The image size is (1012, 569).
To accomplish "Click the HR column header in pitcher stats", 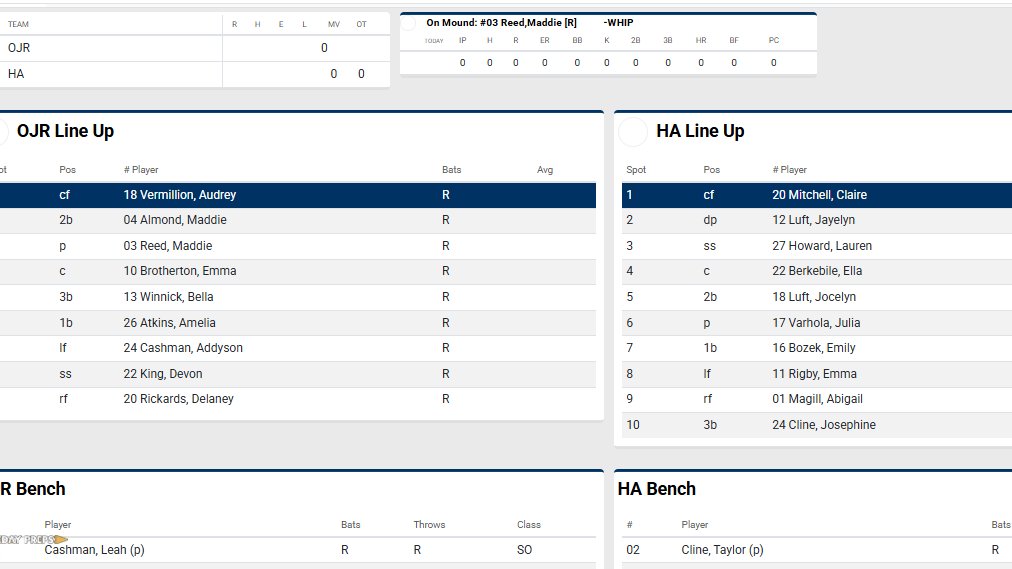I will (x=701, y=40).
